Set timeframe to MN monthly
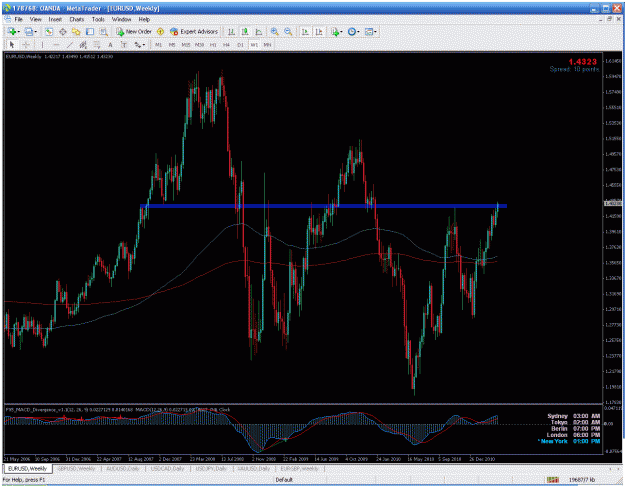The image size is (625, 486). pos(267,45)
